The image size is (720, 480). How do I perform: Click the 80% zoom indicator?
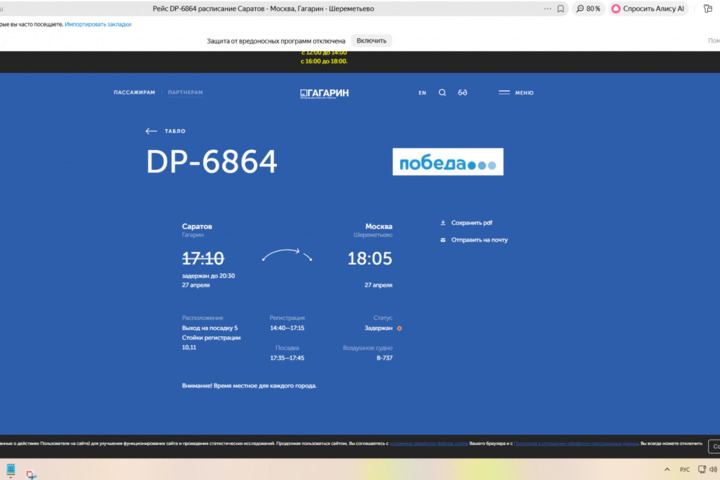[588, 8]
